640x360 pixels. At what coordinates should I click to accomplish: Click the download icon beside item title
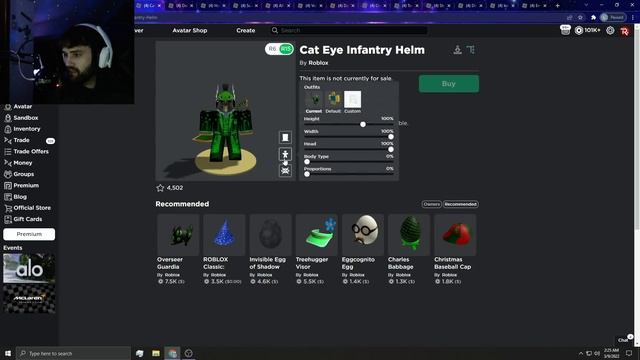point(458,50)
